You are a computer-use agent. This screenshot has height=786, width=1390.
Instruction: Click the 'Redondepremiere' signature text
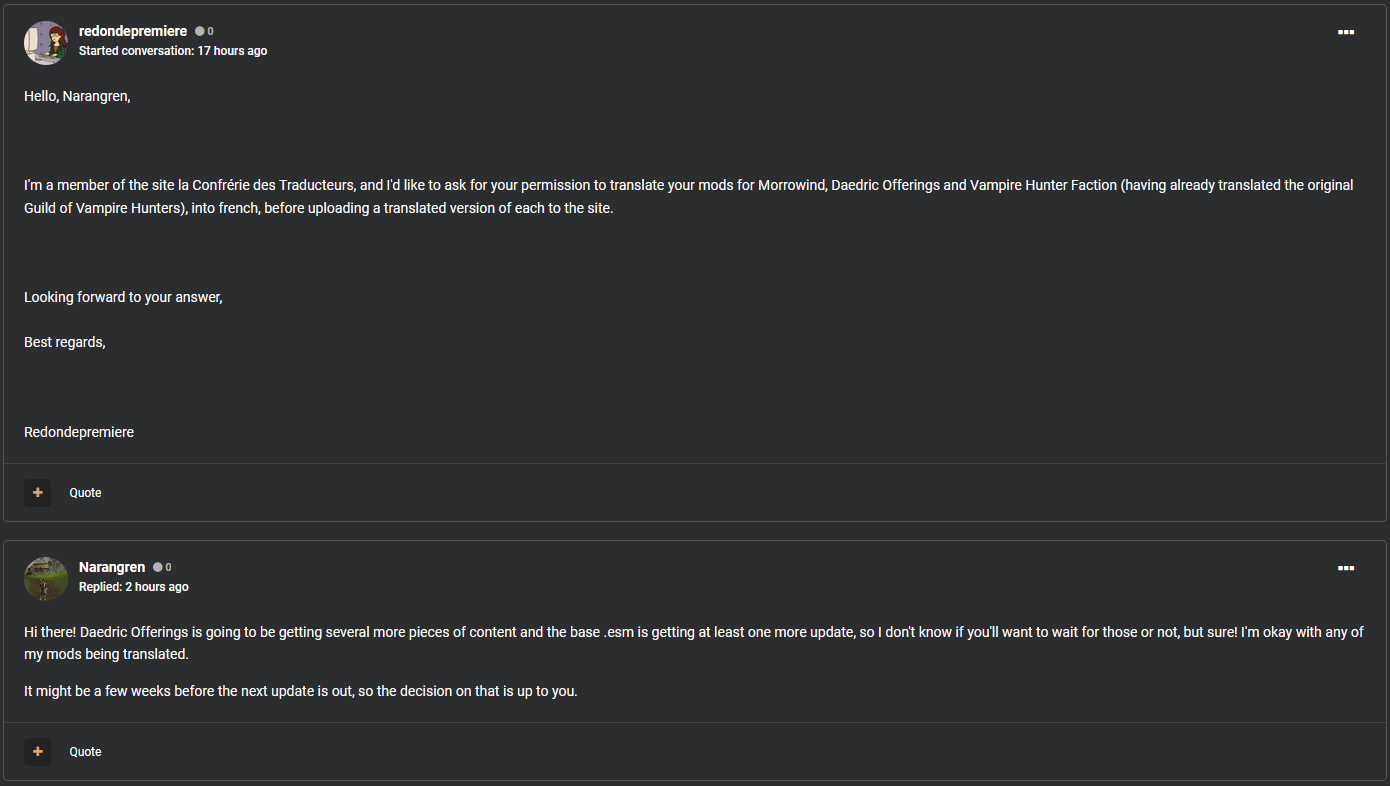pyautogui.click(x=79, y=433)
